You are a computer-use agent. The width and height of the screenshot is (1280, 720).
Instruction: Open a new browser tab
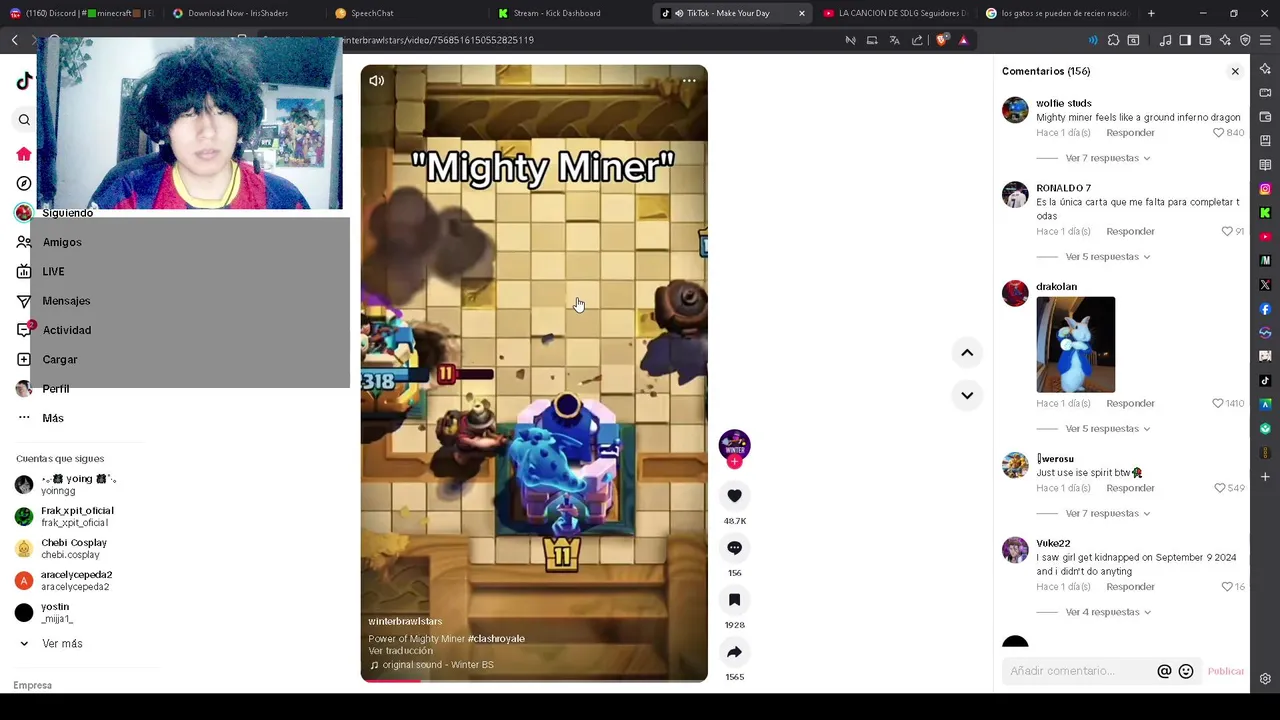[x=1151, y=13]
